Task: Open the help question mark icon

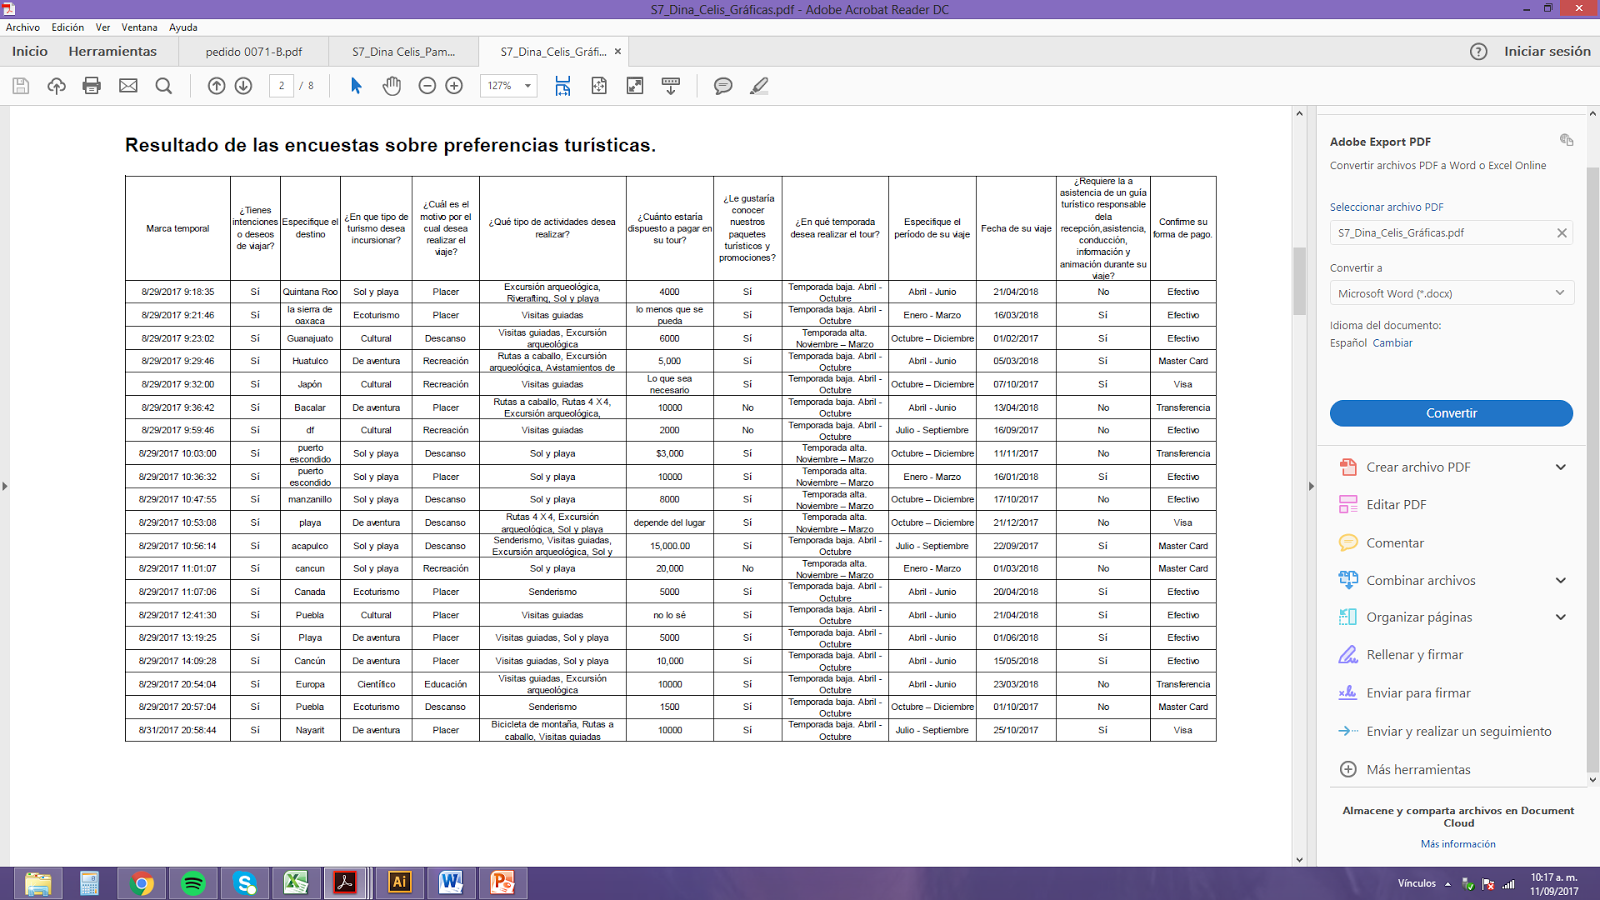Action: pyautogui.click(x=1478, y=52)
